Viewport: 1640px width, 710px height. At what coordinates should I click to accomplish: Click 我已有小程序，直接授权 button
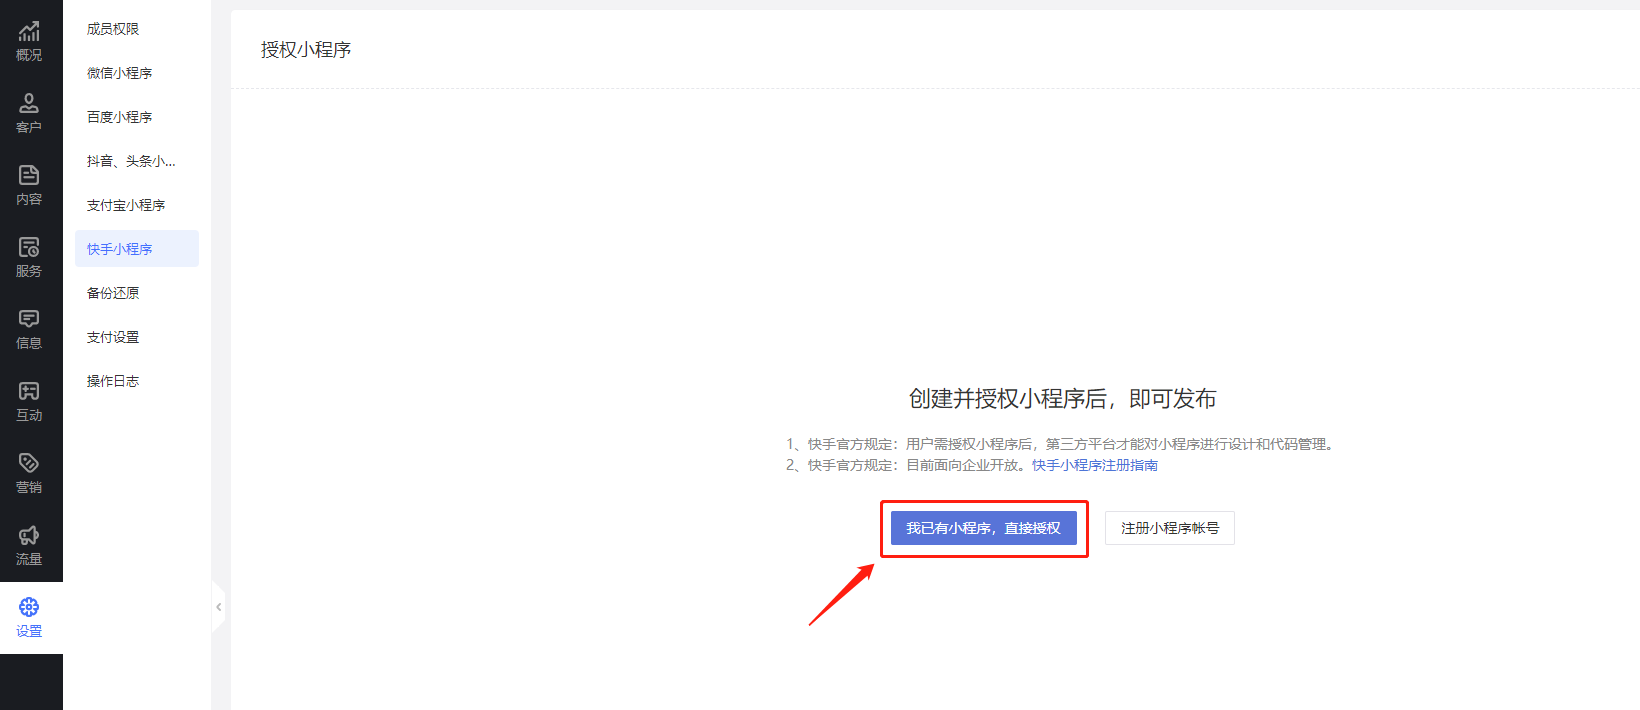[x=984, y=528]
